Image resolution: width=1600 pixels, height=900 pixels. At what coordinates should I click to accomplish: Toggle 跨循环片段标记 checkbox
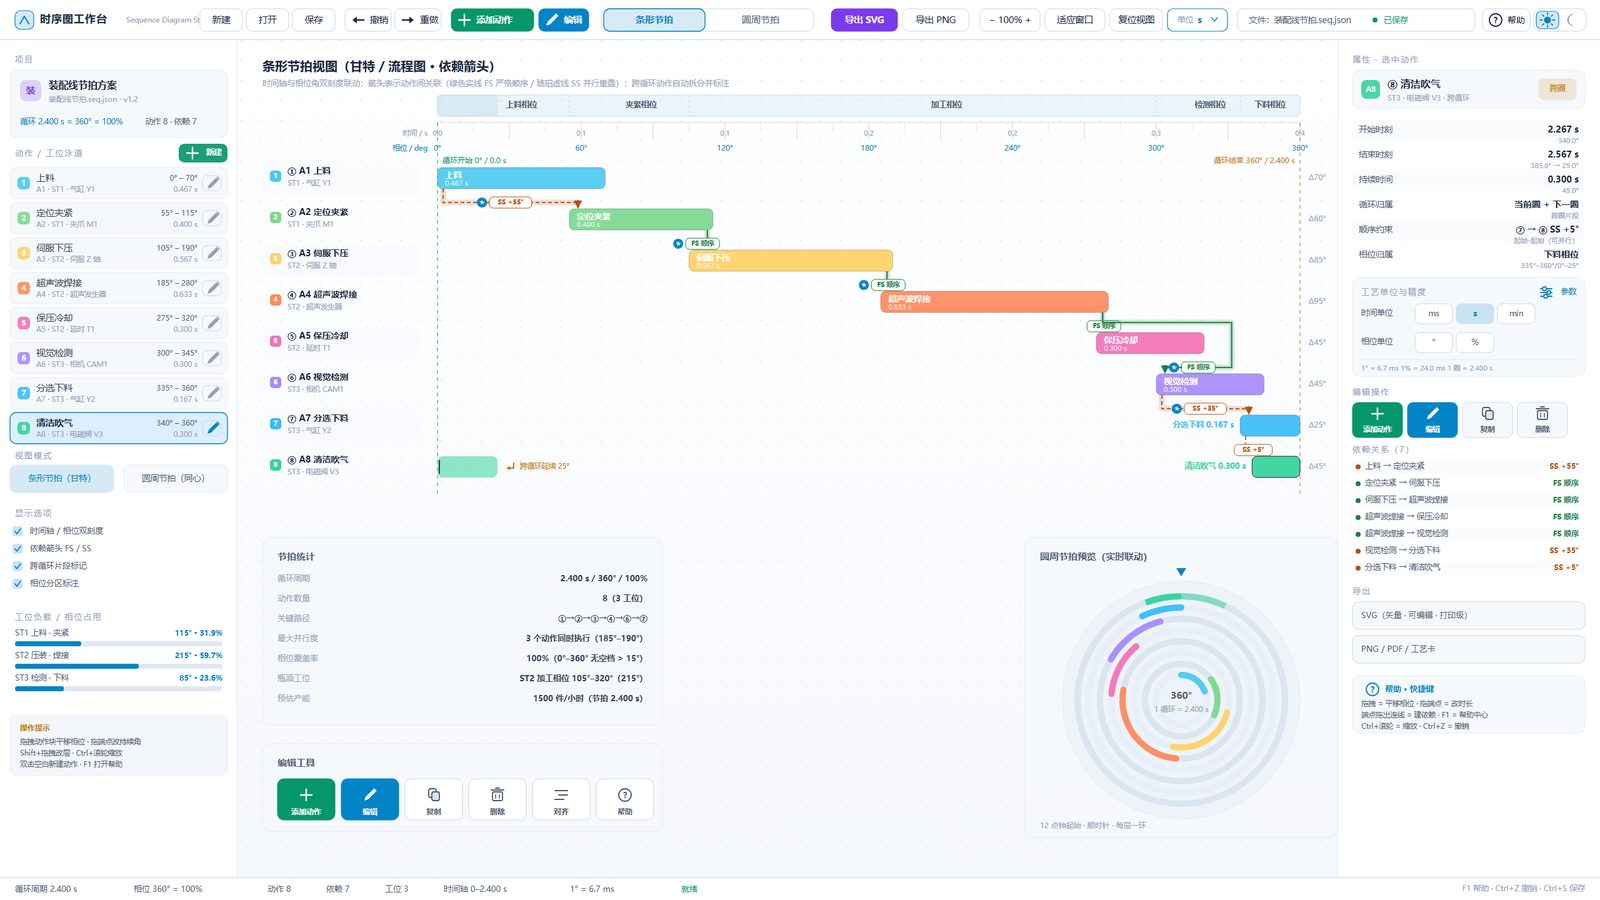(x=17, y=566)
